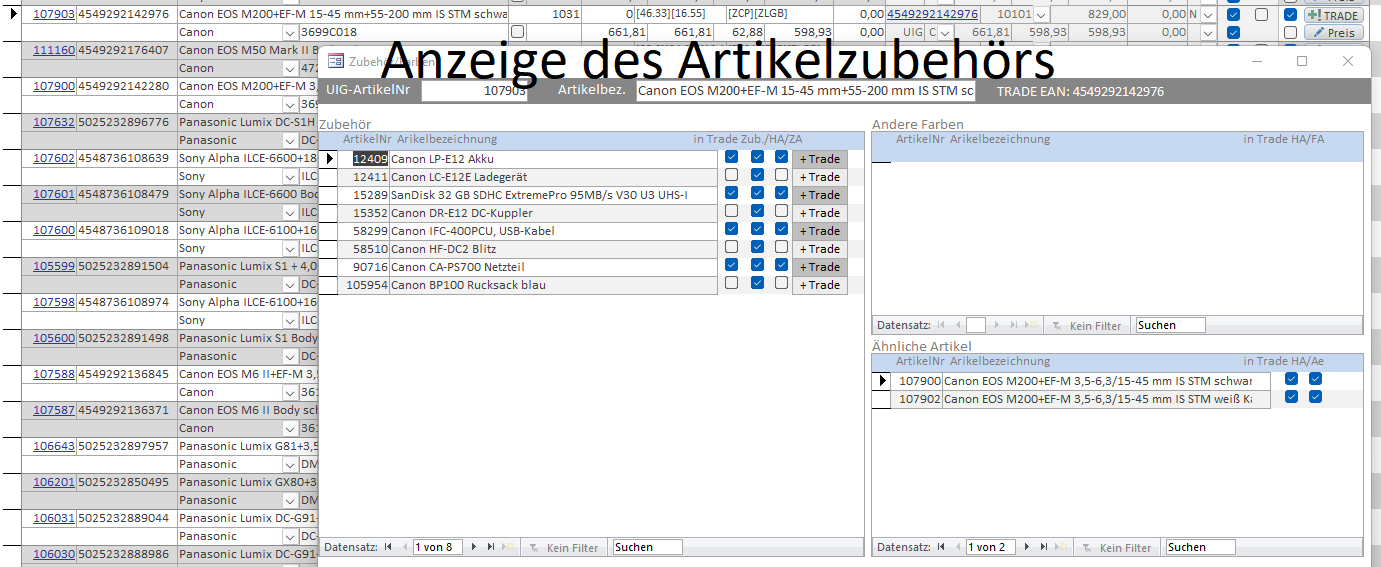Open dropdown next to value 10101

tap(1041, 15)
